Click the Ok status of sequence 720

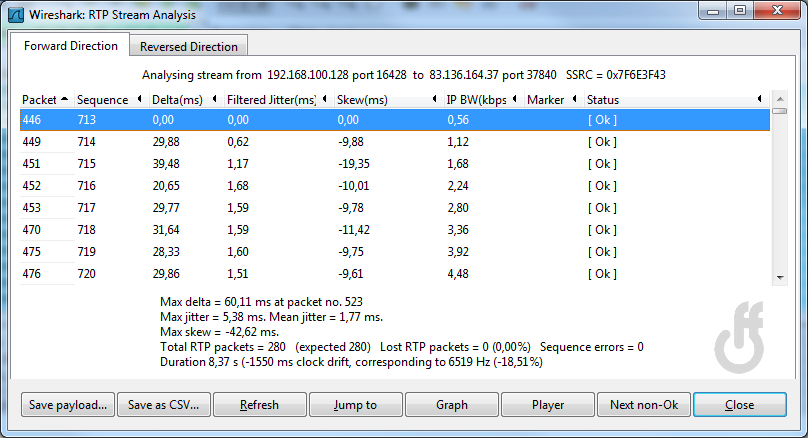tap(602, 274)
